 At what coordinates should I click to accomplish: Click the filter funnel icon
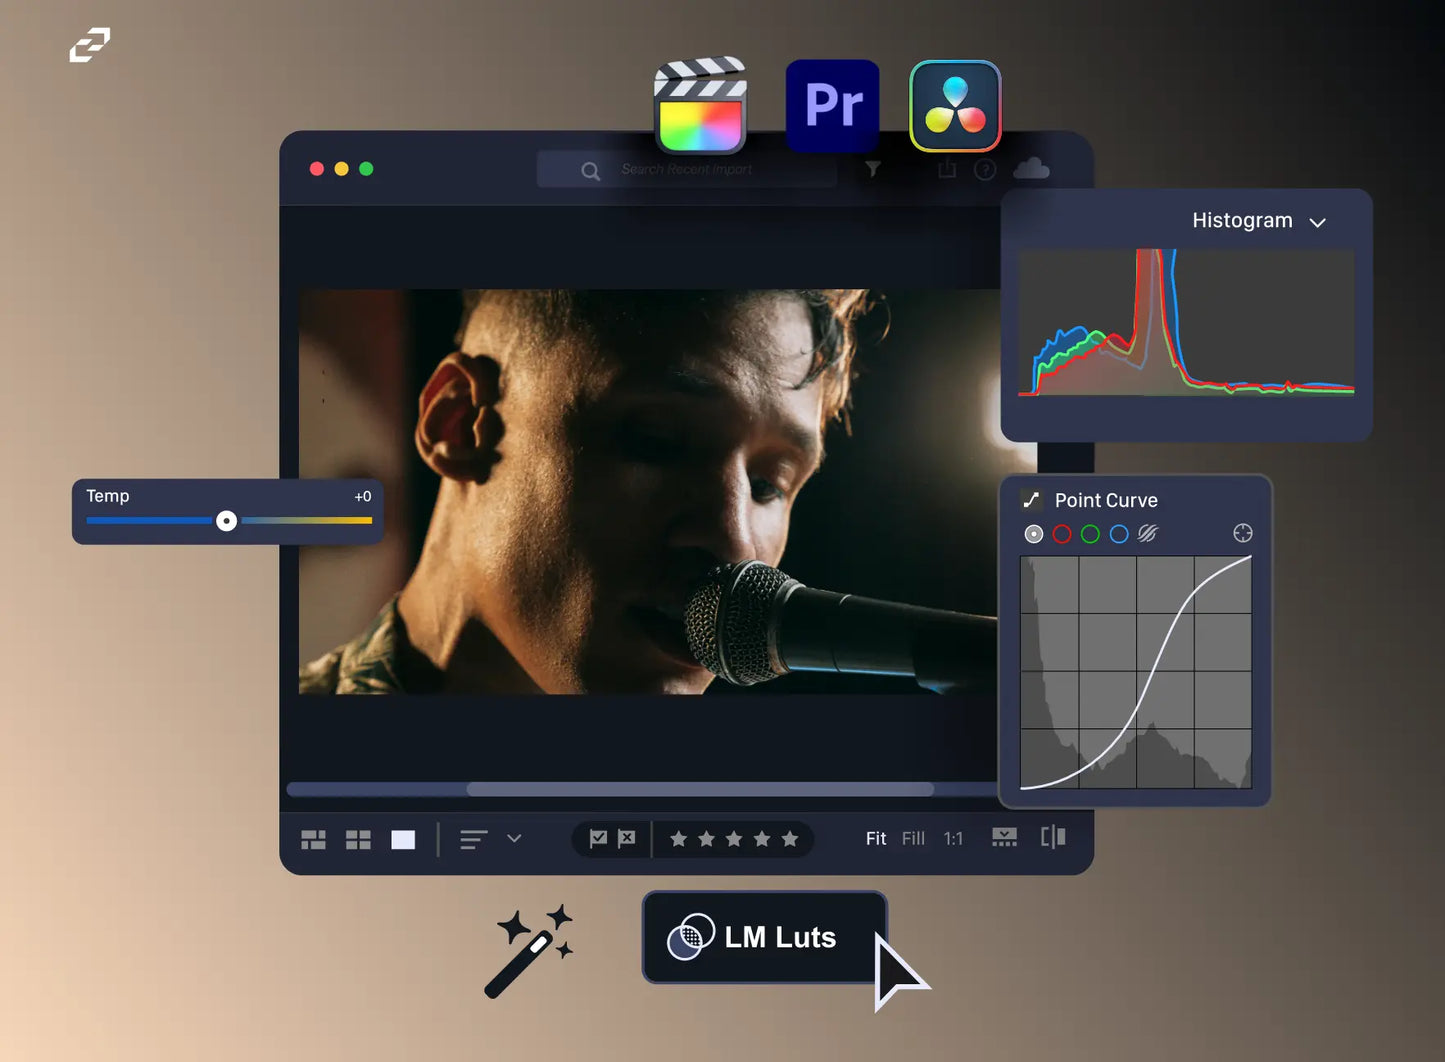pos(873,170)
